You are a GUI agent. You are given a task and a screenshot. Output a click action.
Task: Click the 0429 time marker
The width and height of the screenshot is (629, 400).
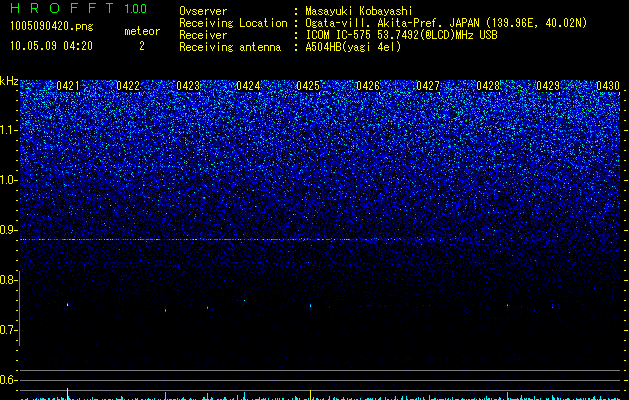548,86
